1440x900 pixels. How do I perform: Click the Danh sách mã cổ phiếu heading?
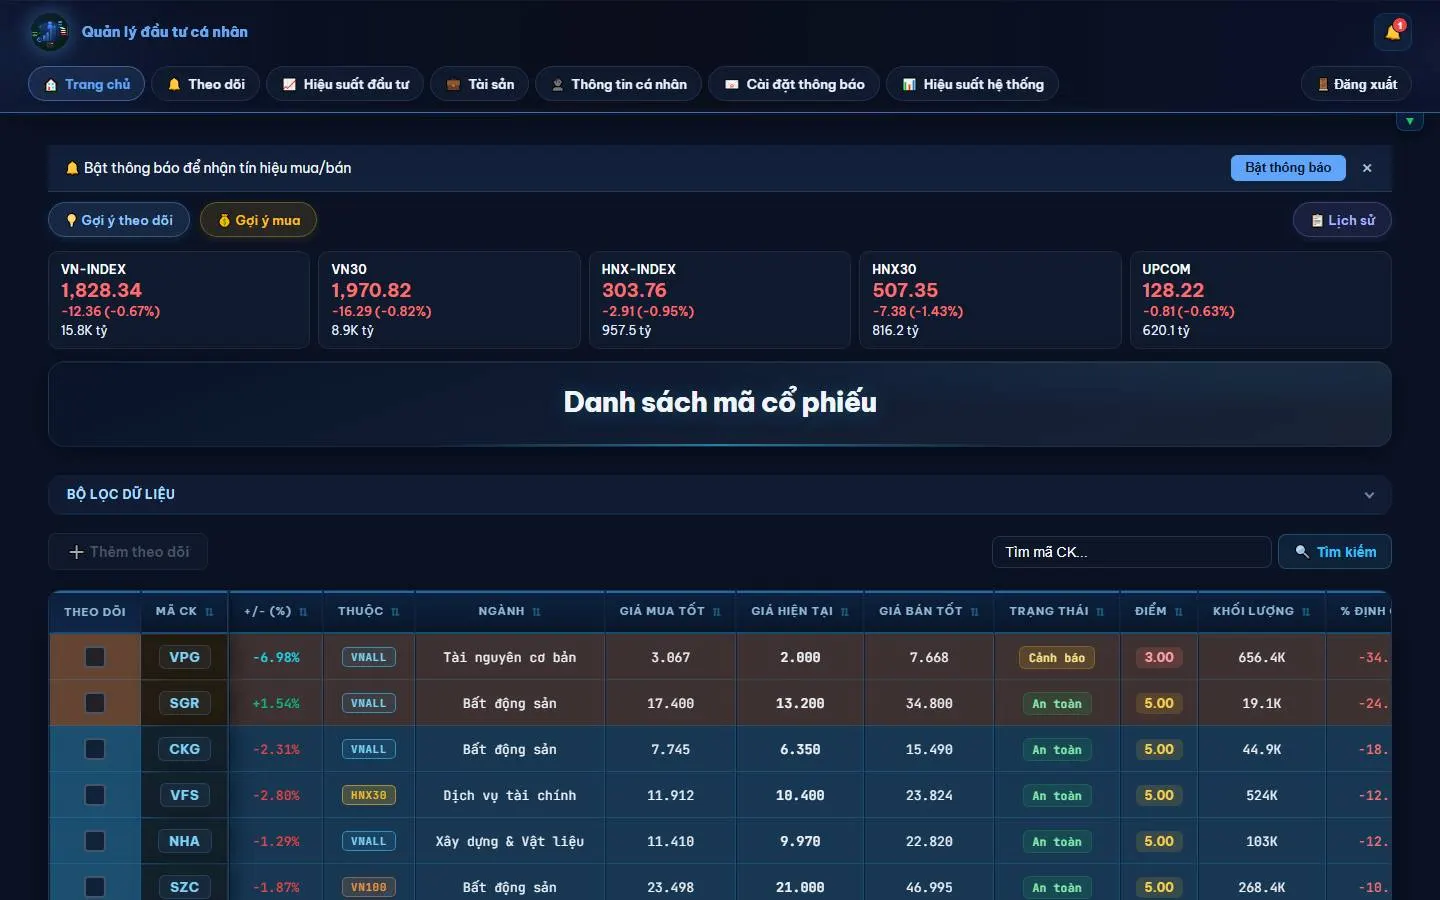720,402
